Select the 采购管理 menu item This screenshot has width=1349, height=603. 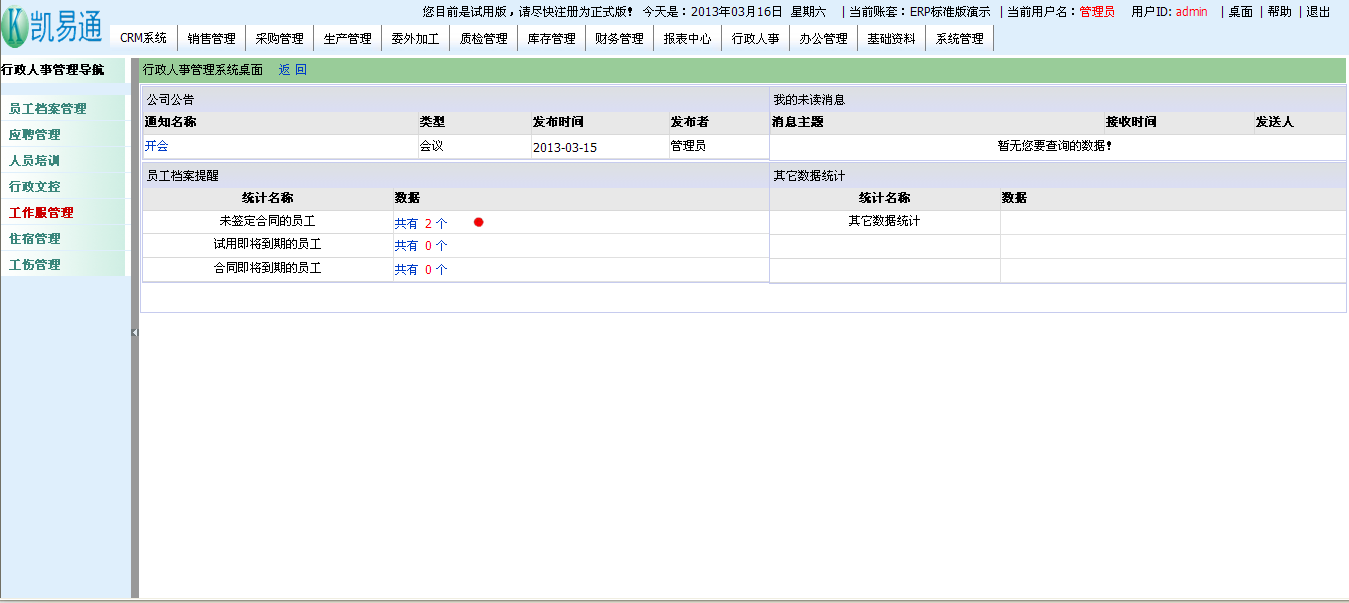[279, 39]
